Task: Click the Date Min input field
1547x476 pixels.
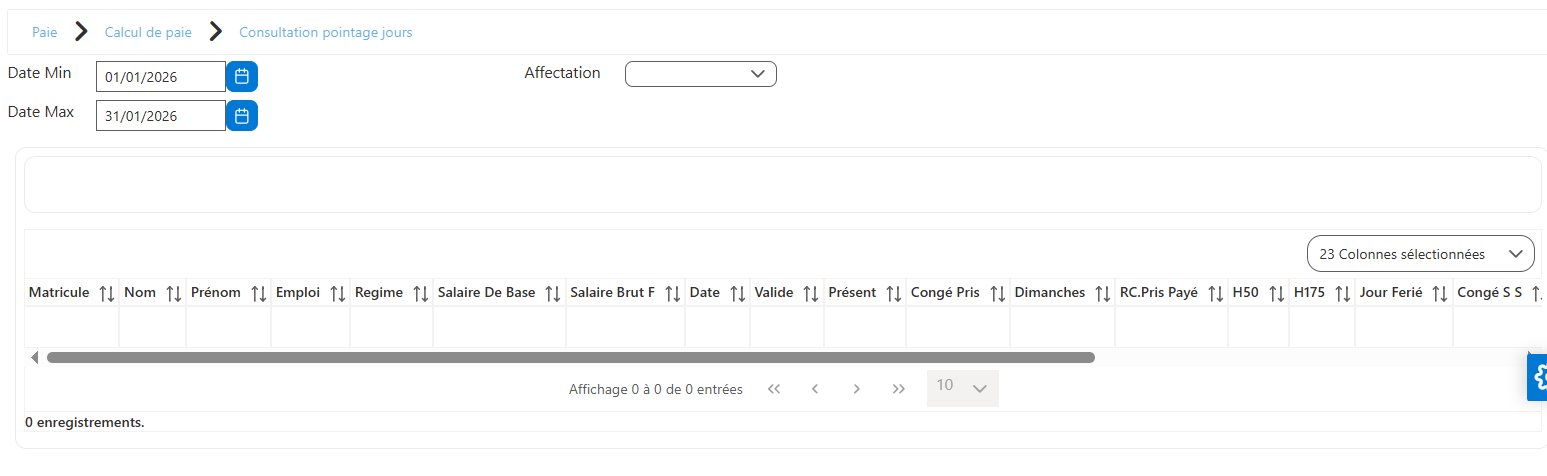Action: pyautogui.click(x=161, y=76)
